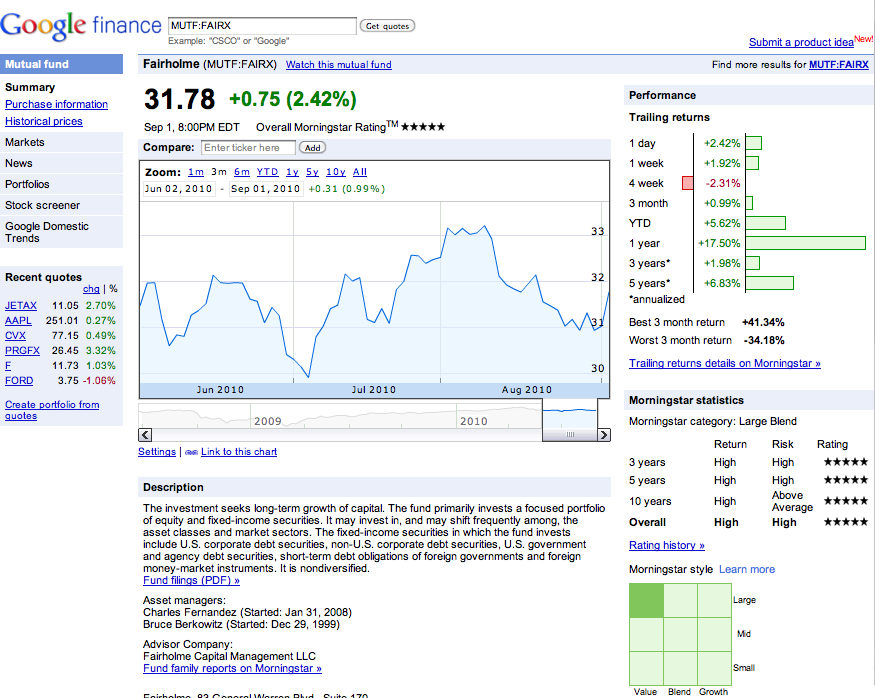Screen dimensions: 875x698
Task: Set chart zoom to 5y
Action: point(312,172)
